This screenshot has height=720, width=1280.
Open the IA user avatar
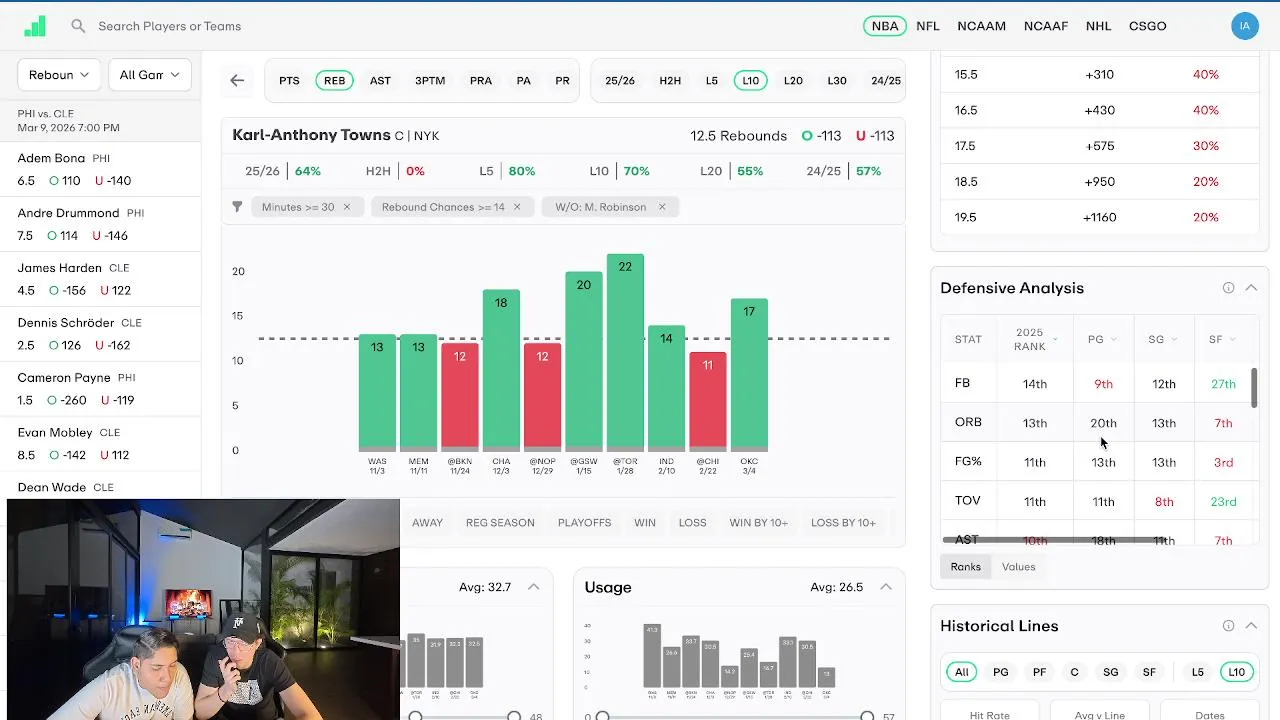click(x=1244, y=27)
